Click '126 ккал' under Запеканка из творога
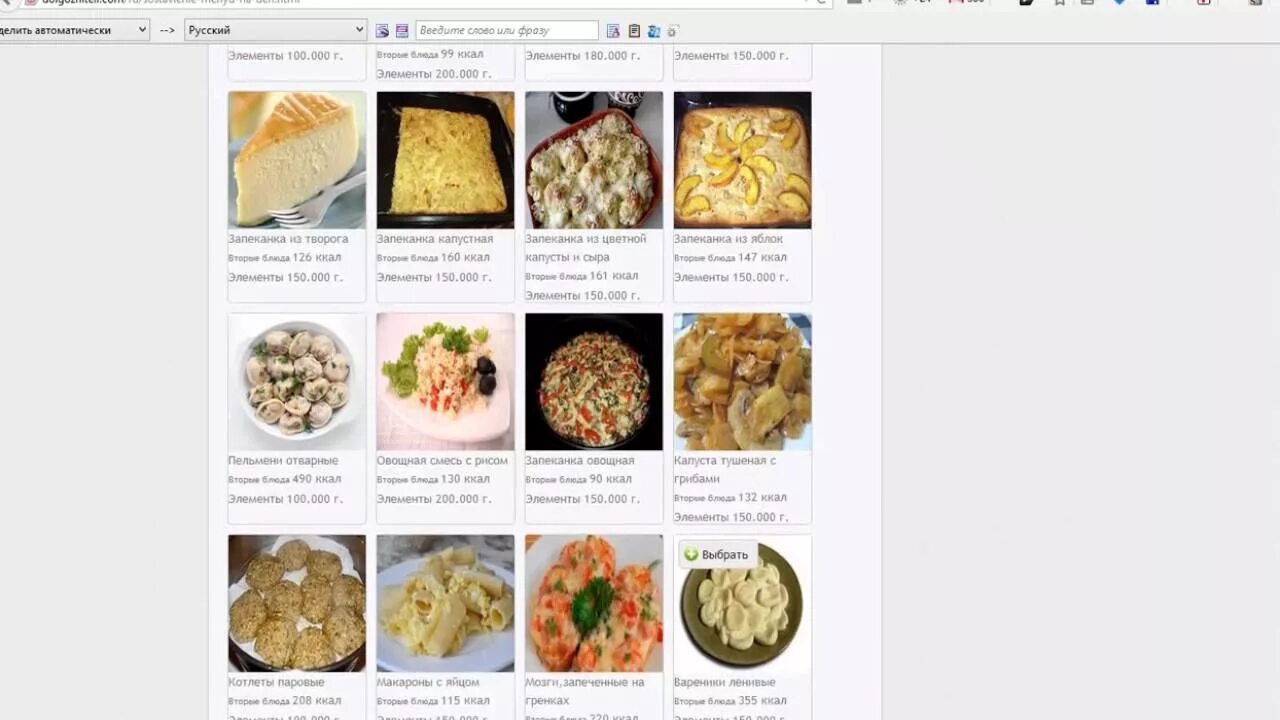1280x720 pixels. click(x=317, y=258)
